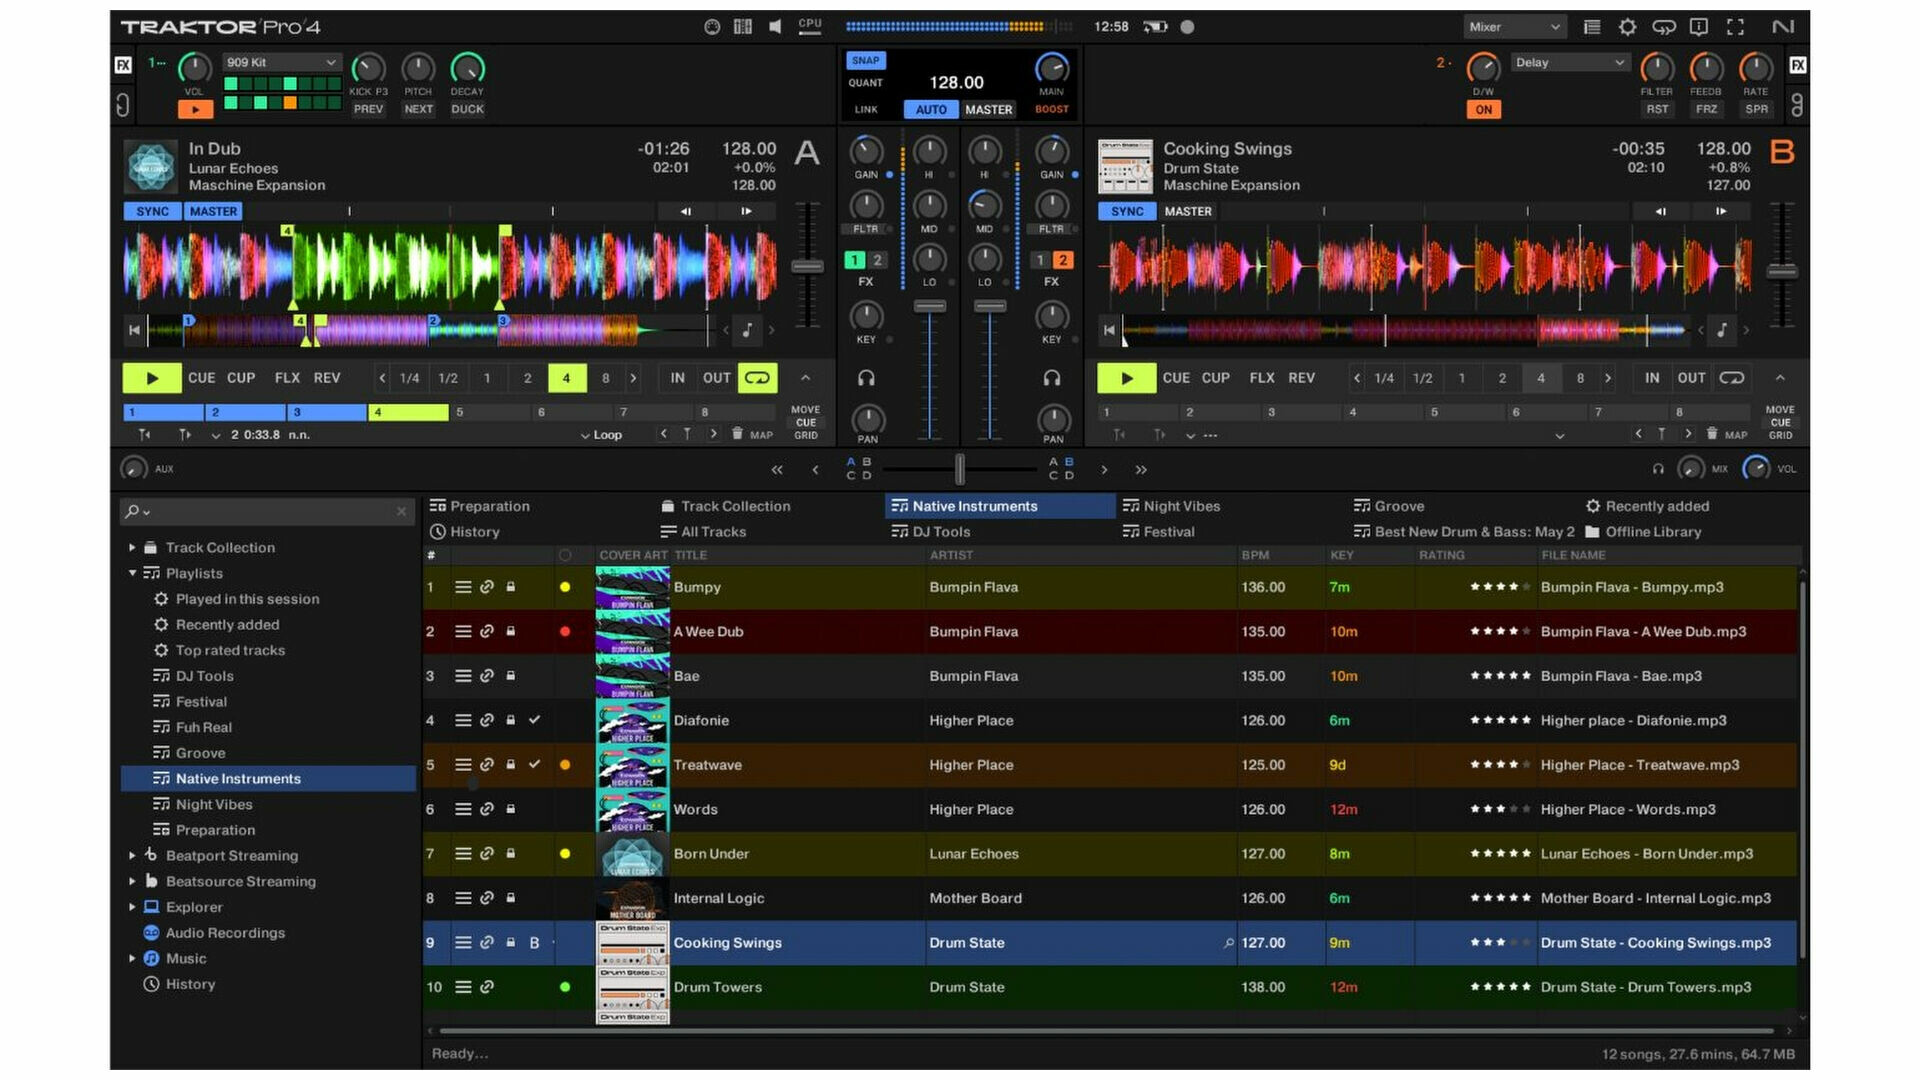Click deck A CUE button
Viewport: 1920px width, 1080px height.
coord(201,378)
